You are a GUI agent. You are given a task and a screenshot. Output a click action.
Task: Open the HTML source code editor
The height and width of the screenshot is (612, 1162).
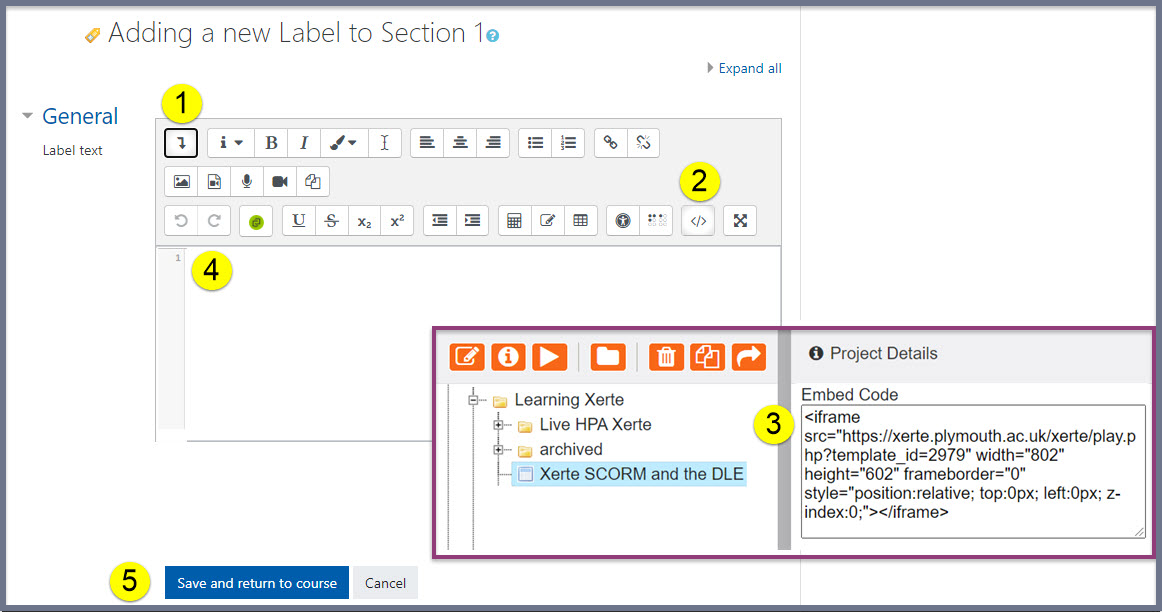698,220
